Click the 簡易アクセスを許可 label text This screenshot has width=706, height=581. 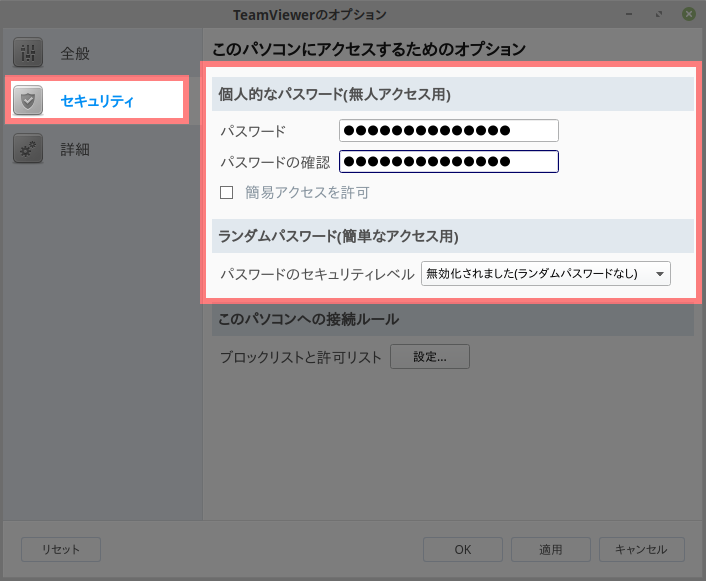pos(307,192)
